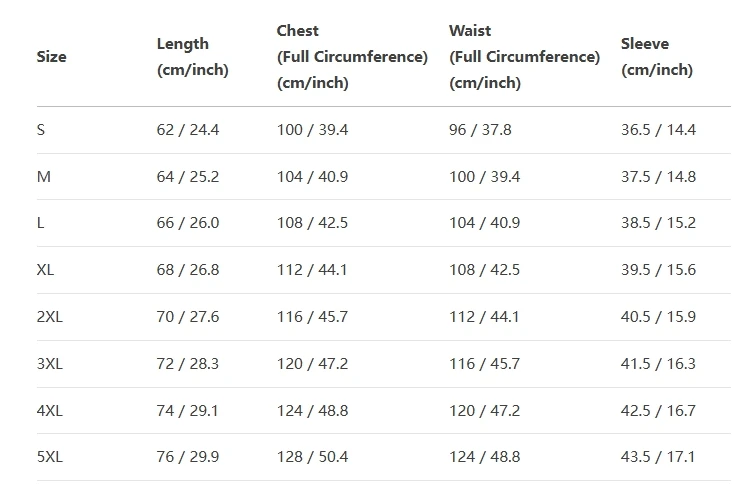
Task: Select the 2XL size row label
Action: coord(50,317)
